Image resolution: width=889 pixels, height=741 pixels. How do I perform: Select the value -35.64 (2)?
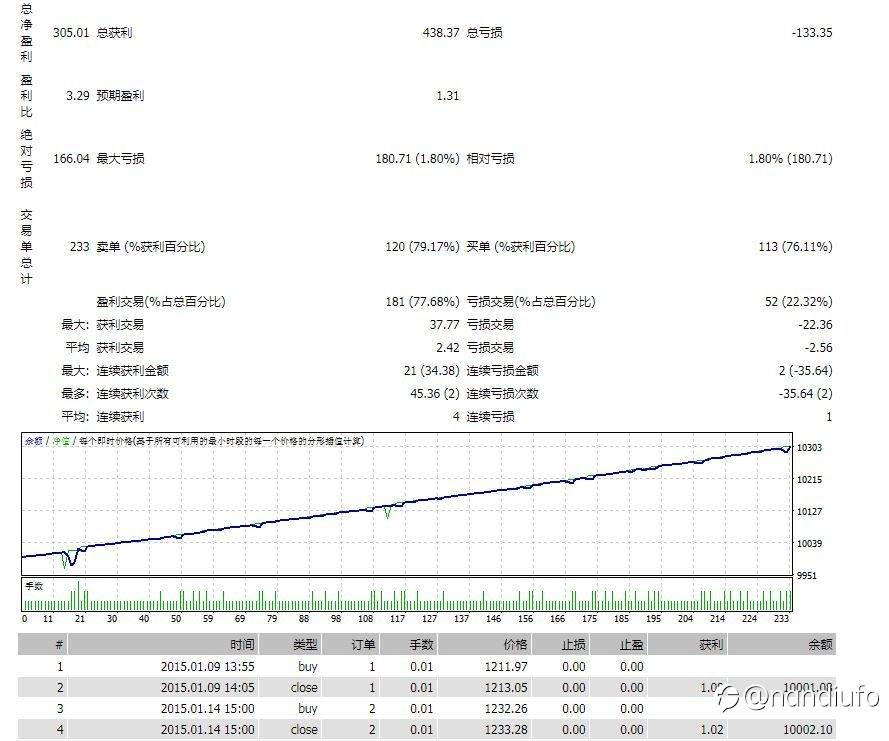(806, 393)
